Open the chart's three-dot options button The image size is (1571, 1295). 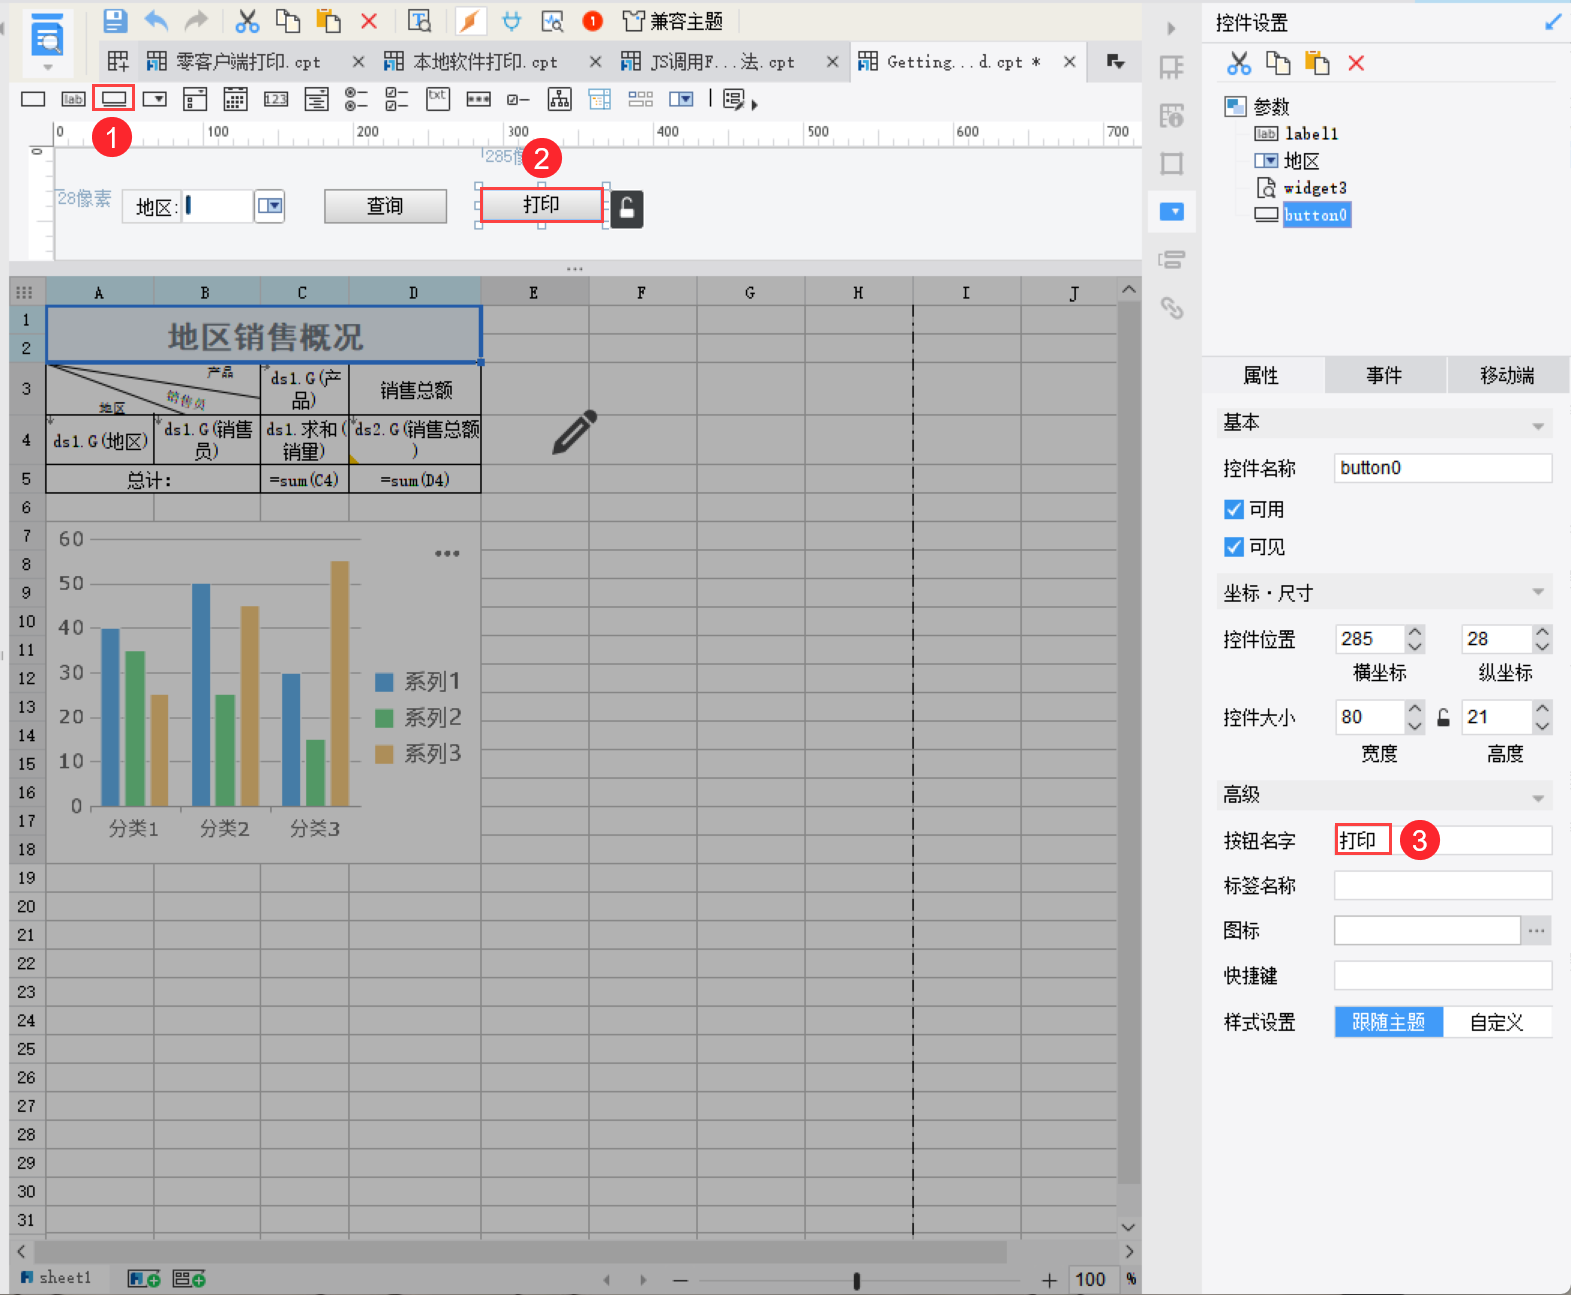click(x=447, y=553)
